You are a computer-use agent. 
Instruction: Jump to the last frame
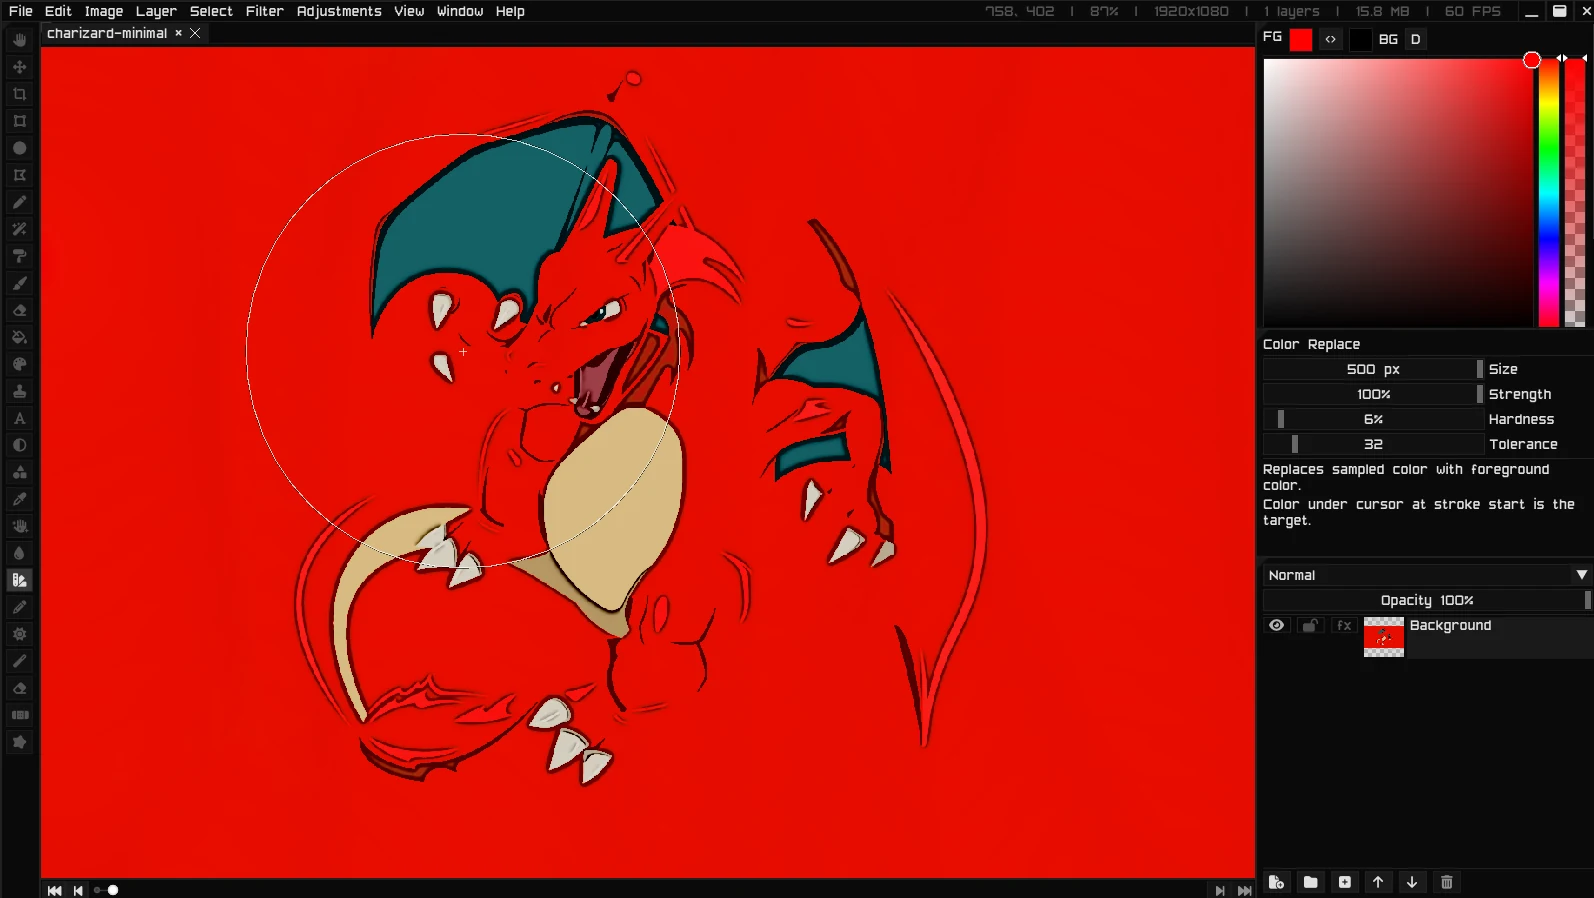pos(1245,890)
